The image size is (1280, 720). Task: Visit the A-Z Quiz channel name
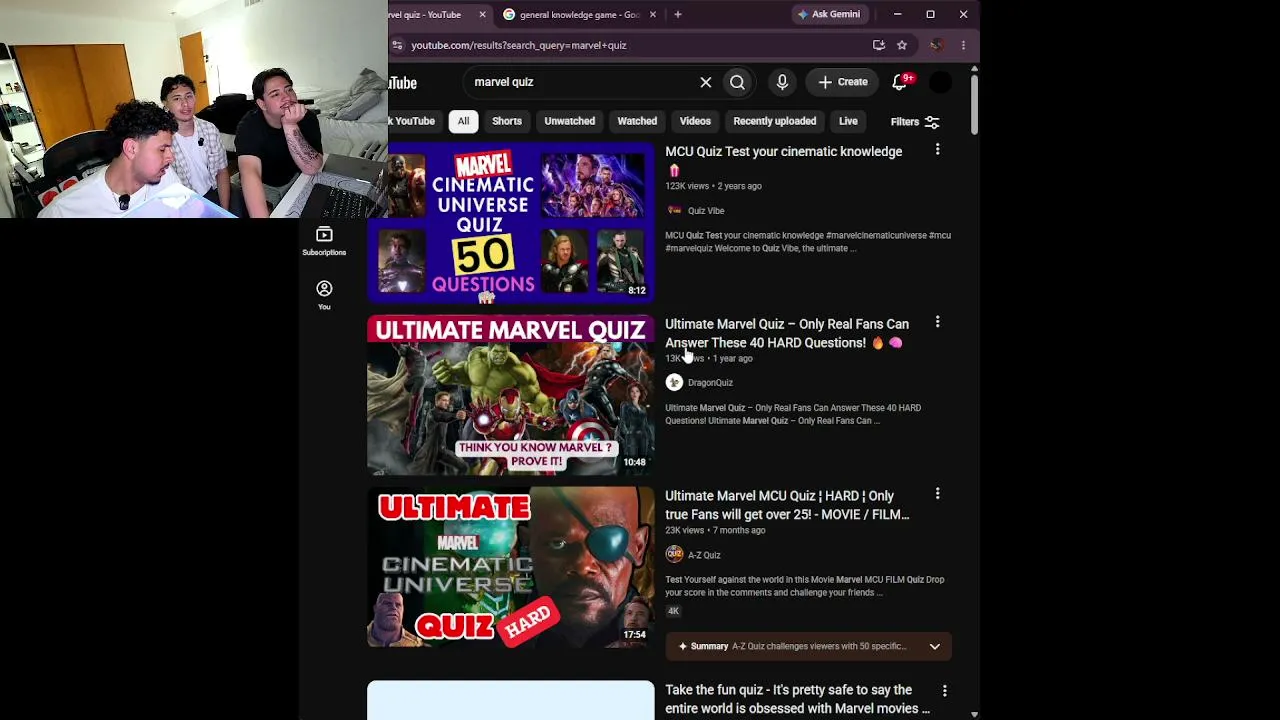[704, 555]
